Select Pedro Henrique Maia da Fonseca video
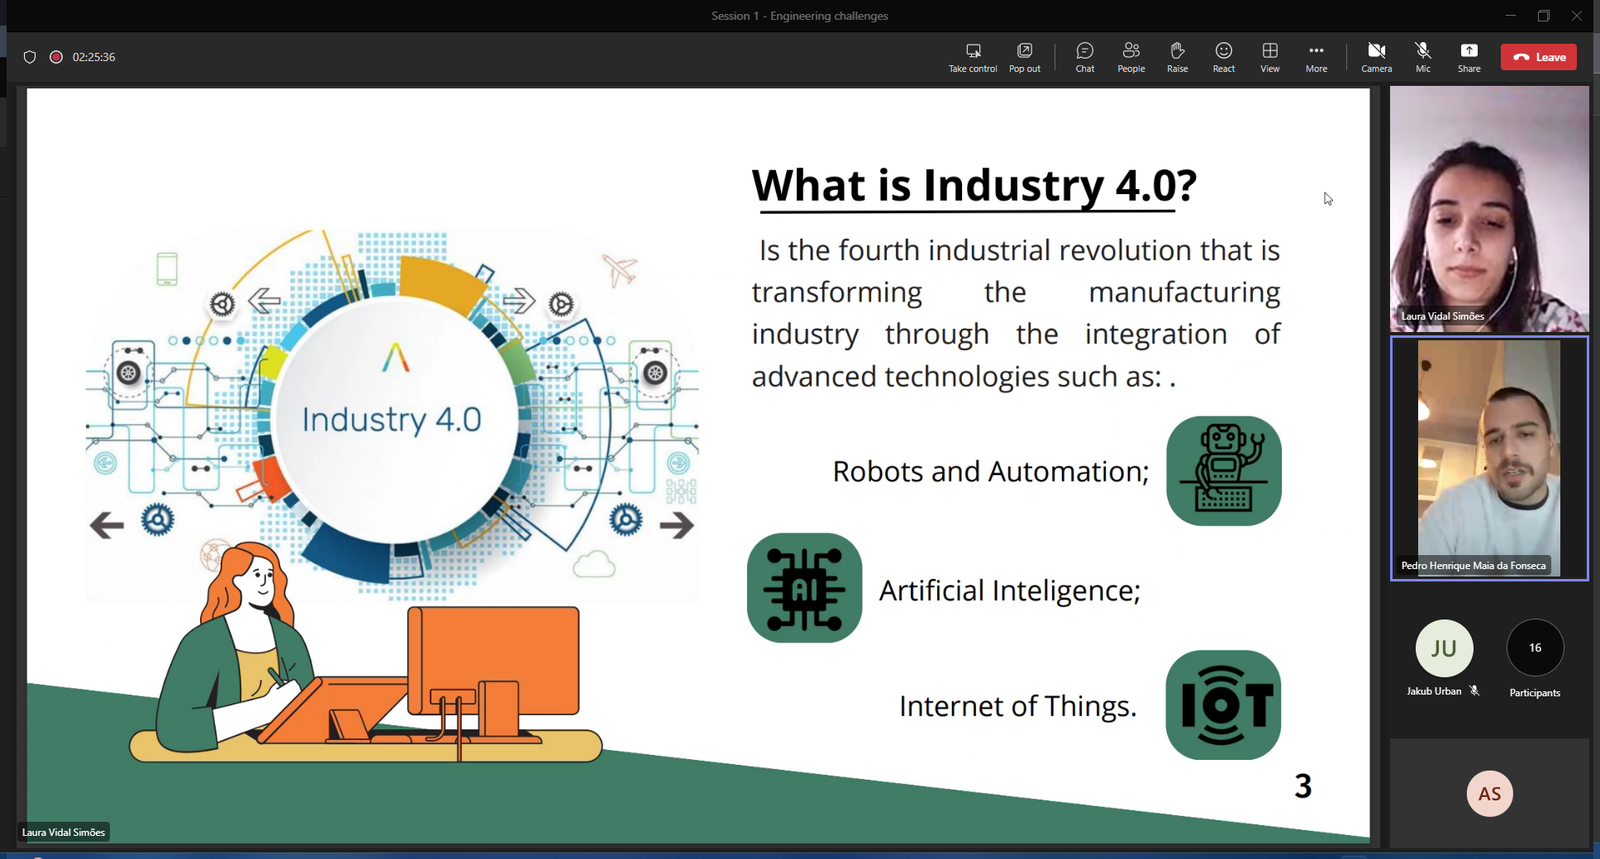The width and height of the screenshot is (1600, 859). (1488, 458)
